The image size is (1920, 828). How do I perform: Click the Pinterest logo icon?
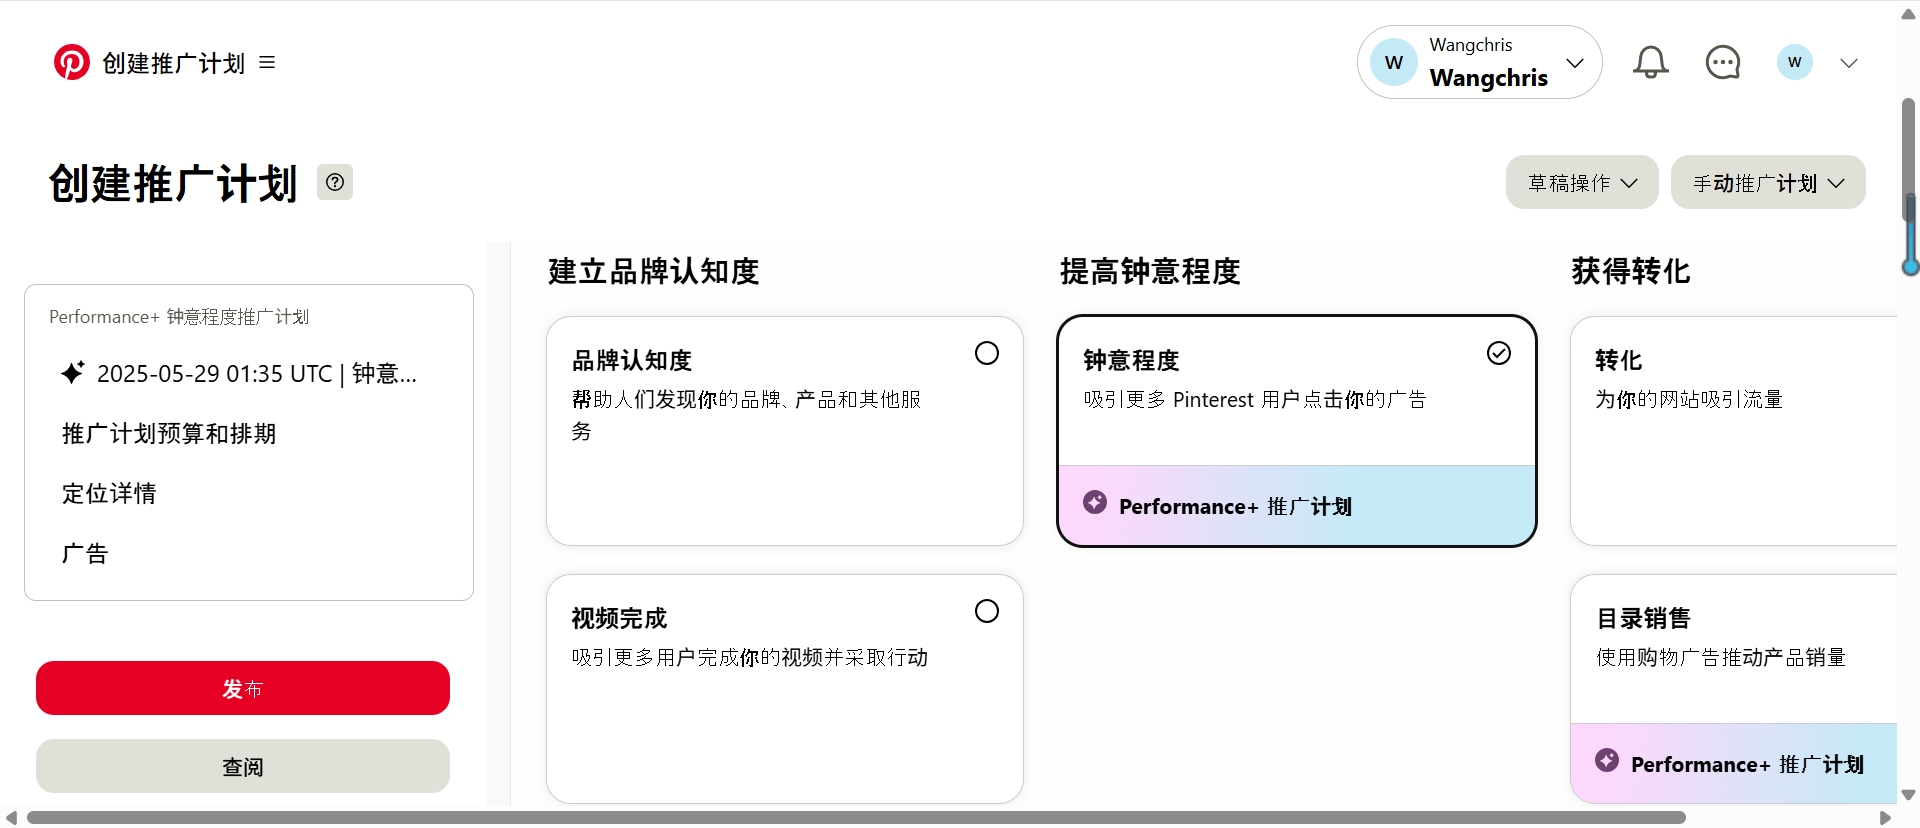click(x=71, y=62)
